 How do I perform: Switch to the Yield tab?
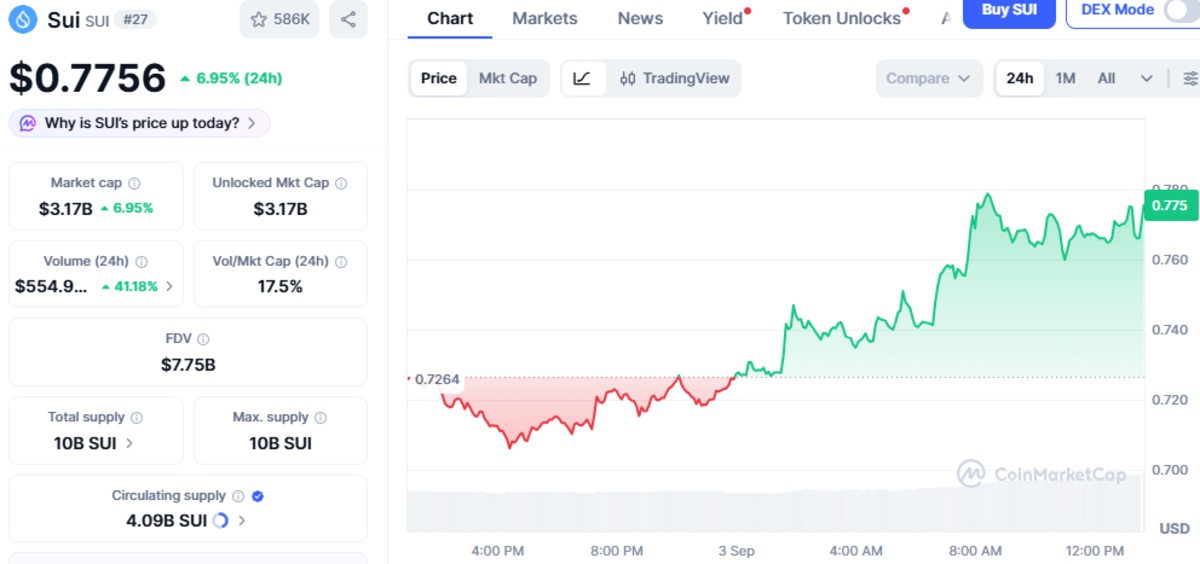tap(723, 18)
